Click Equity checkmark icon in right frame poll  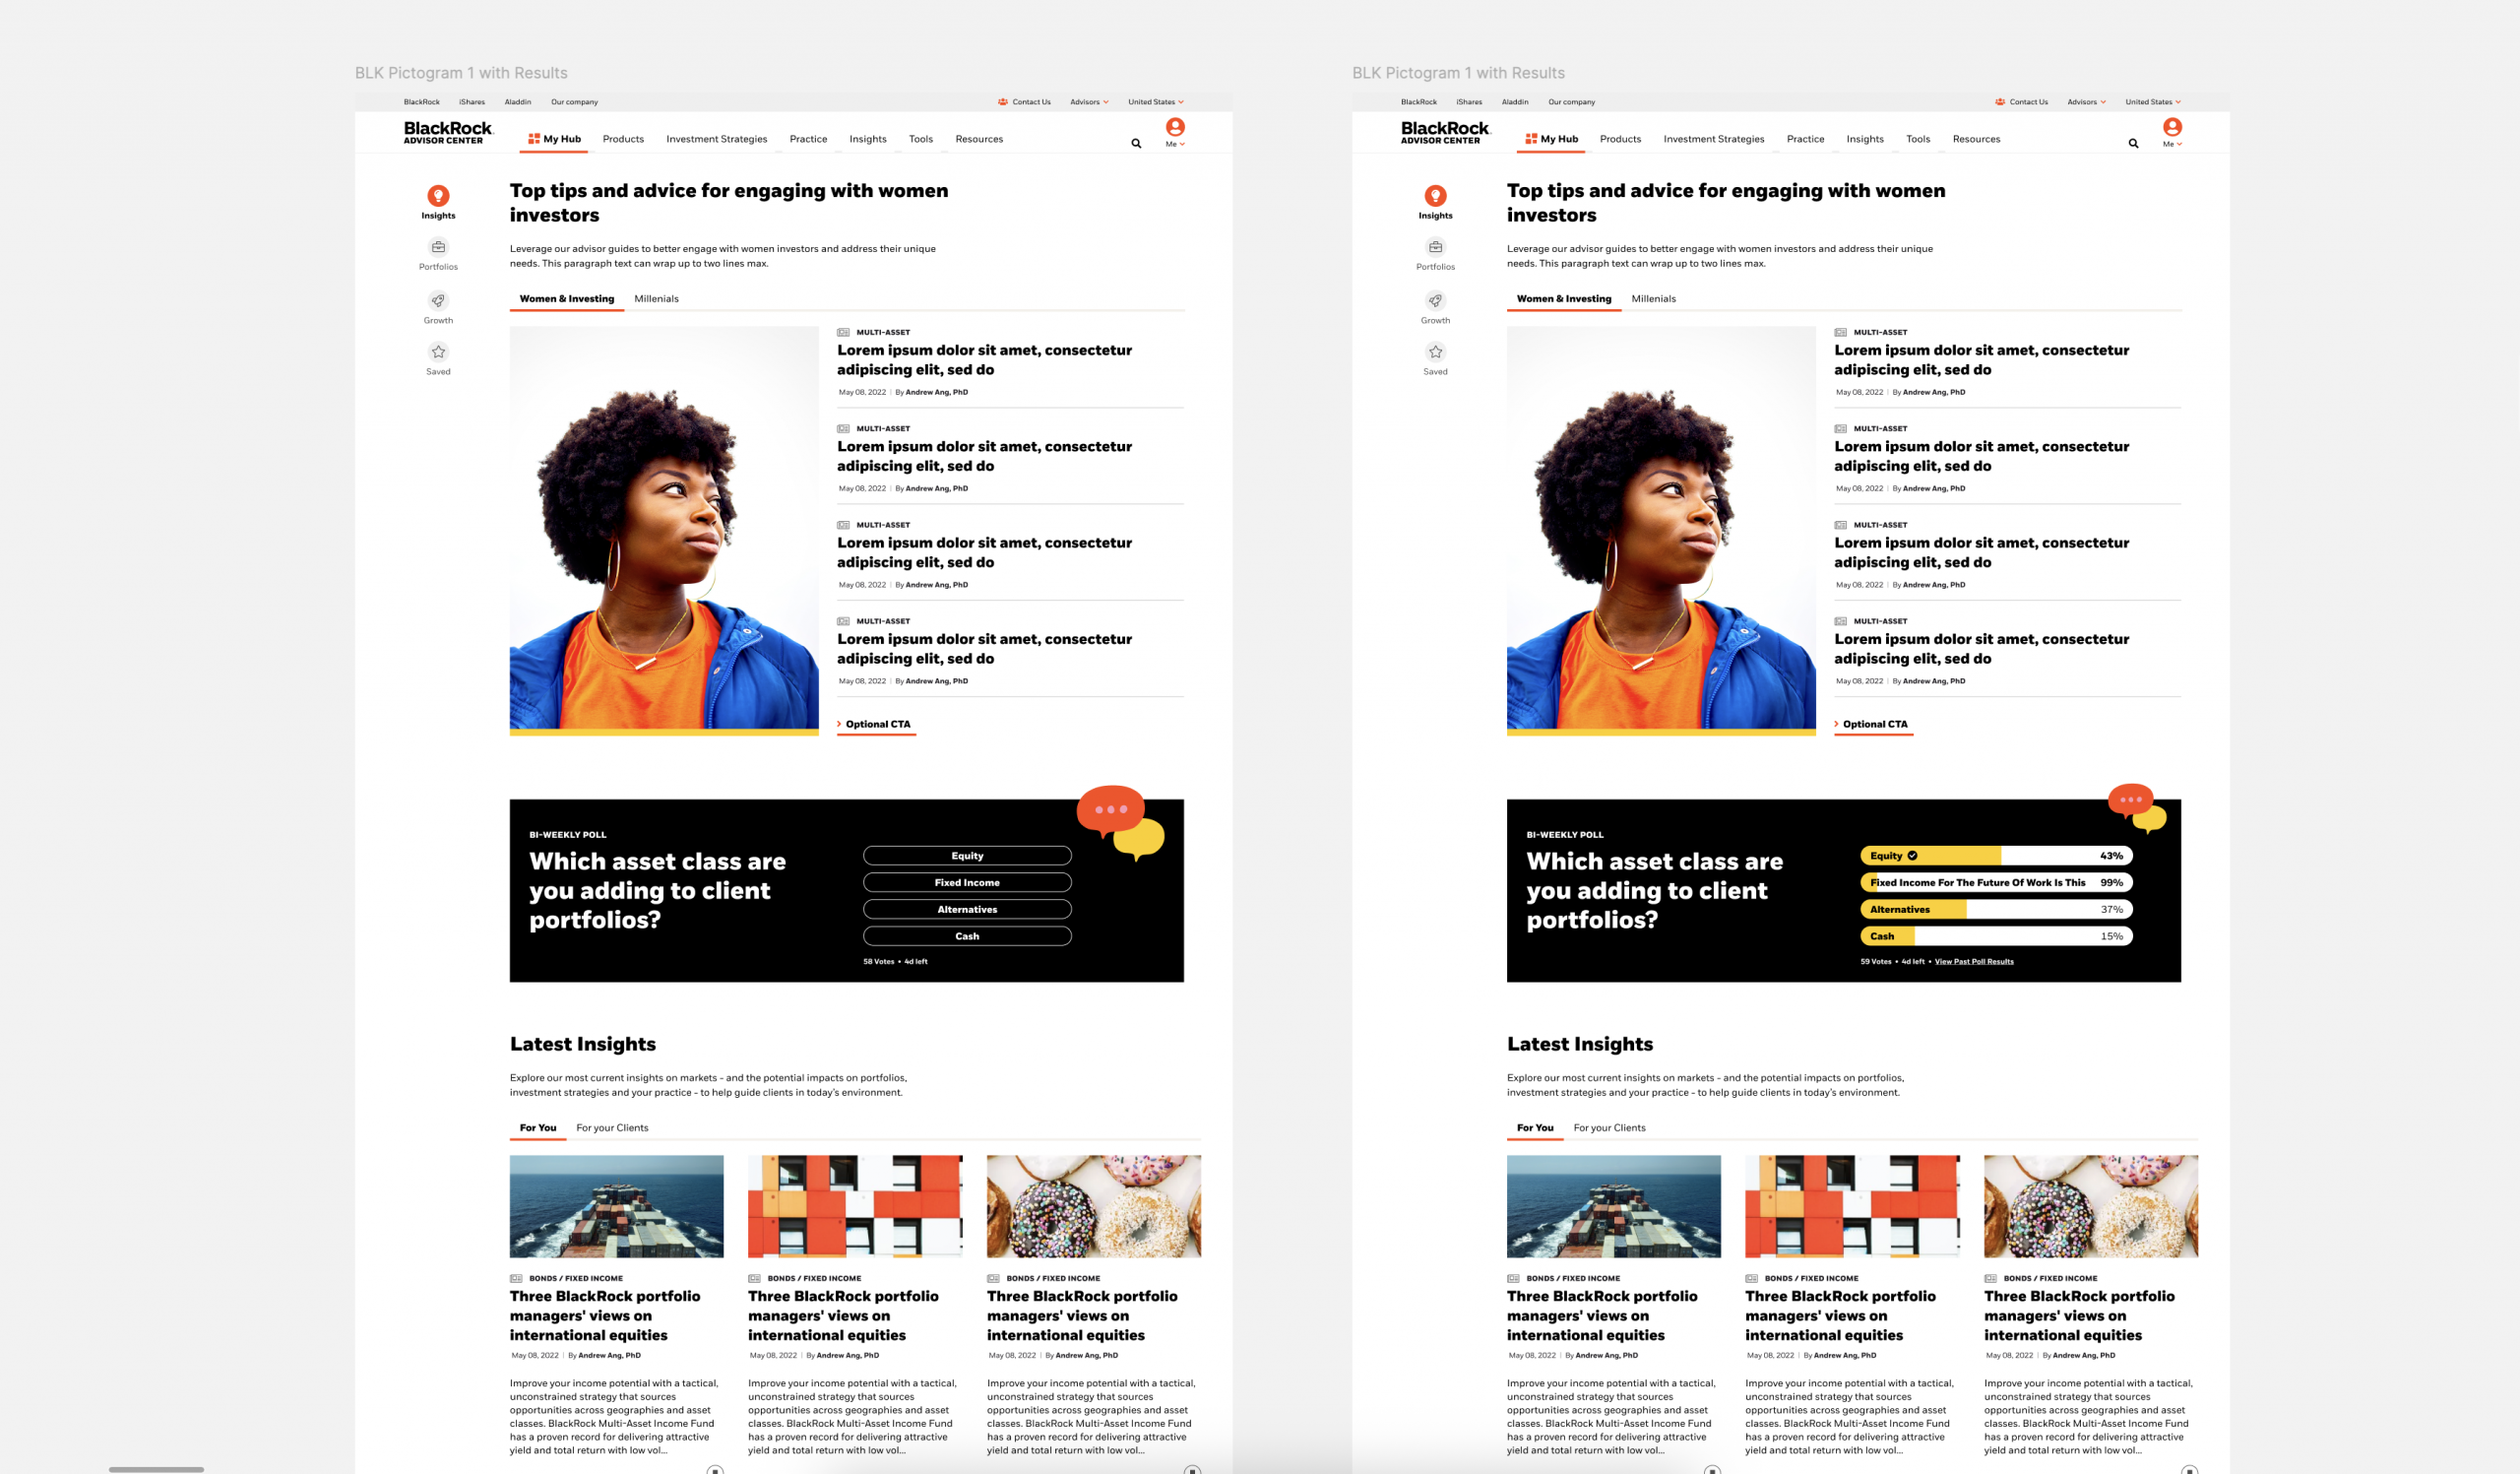coord(1912,856)
